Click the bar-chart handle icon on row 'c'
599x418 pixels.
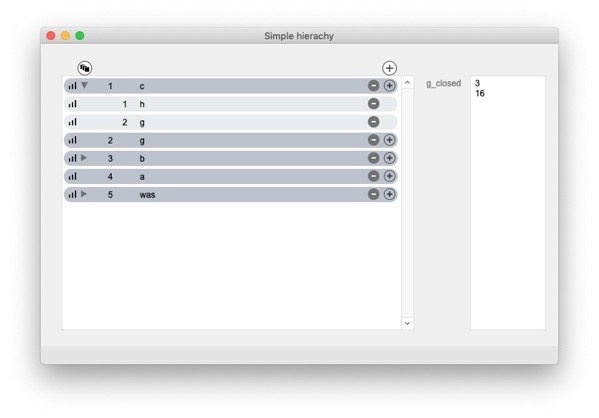coord(73,86)
